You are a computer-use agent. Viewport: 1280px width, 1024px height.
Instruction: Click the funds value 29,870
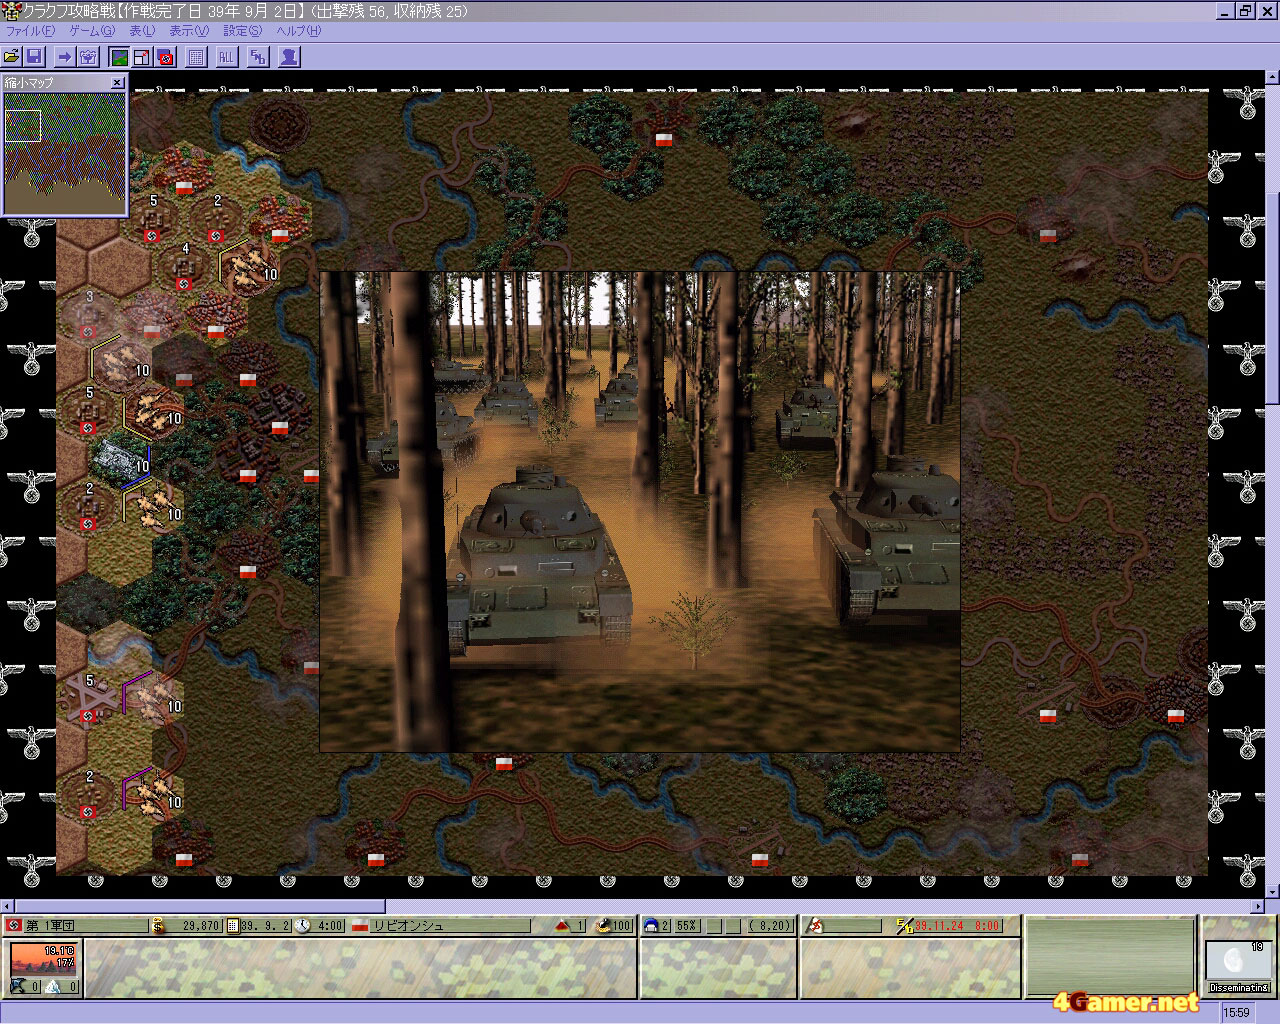pos(195,925)
